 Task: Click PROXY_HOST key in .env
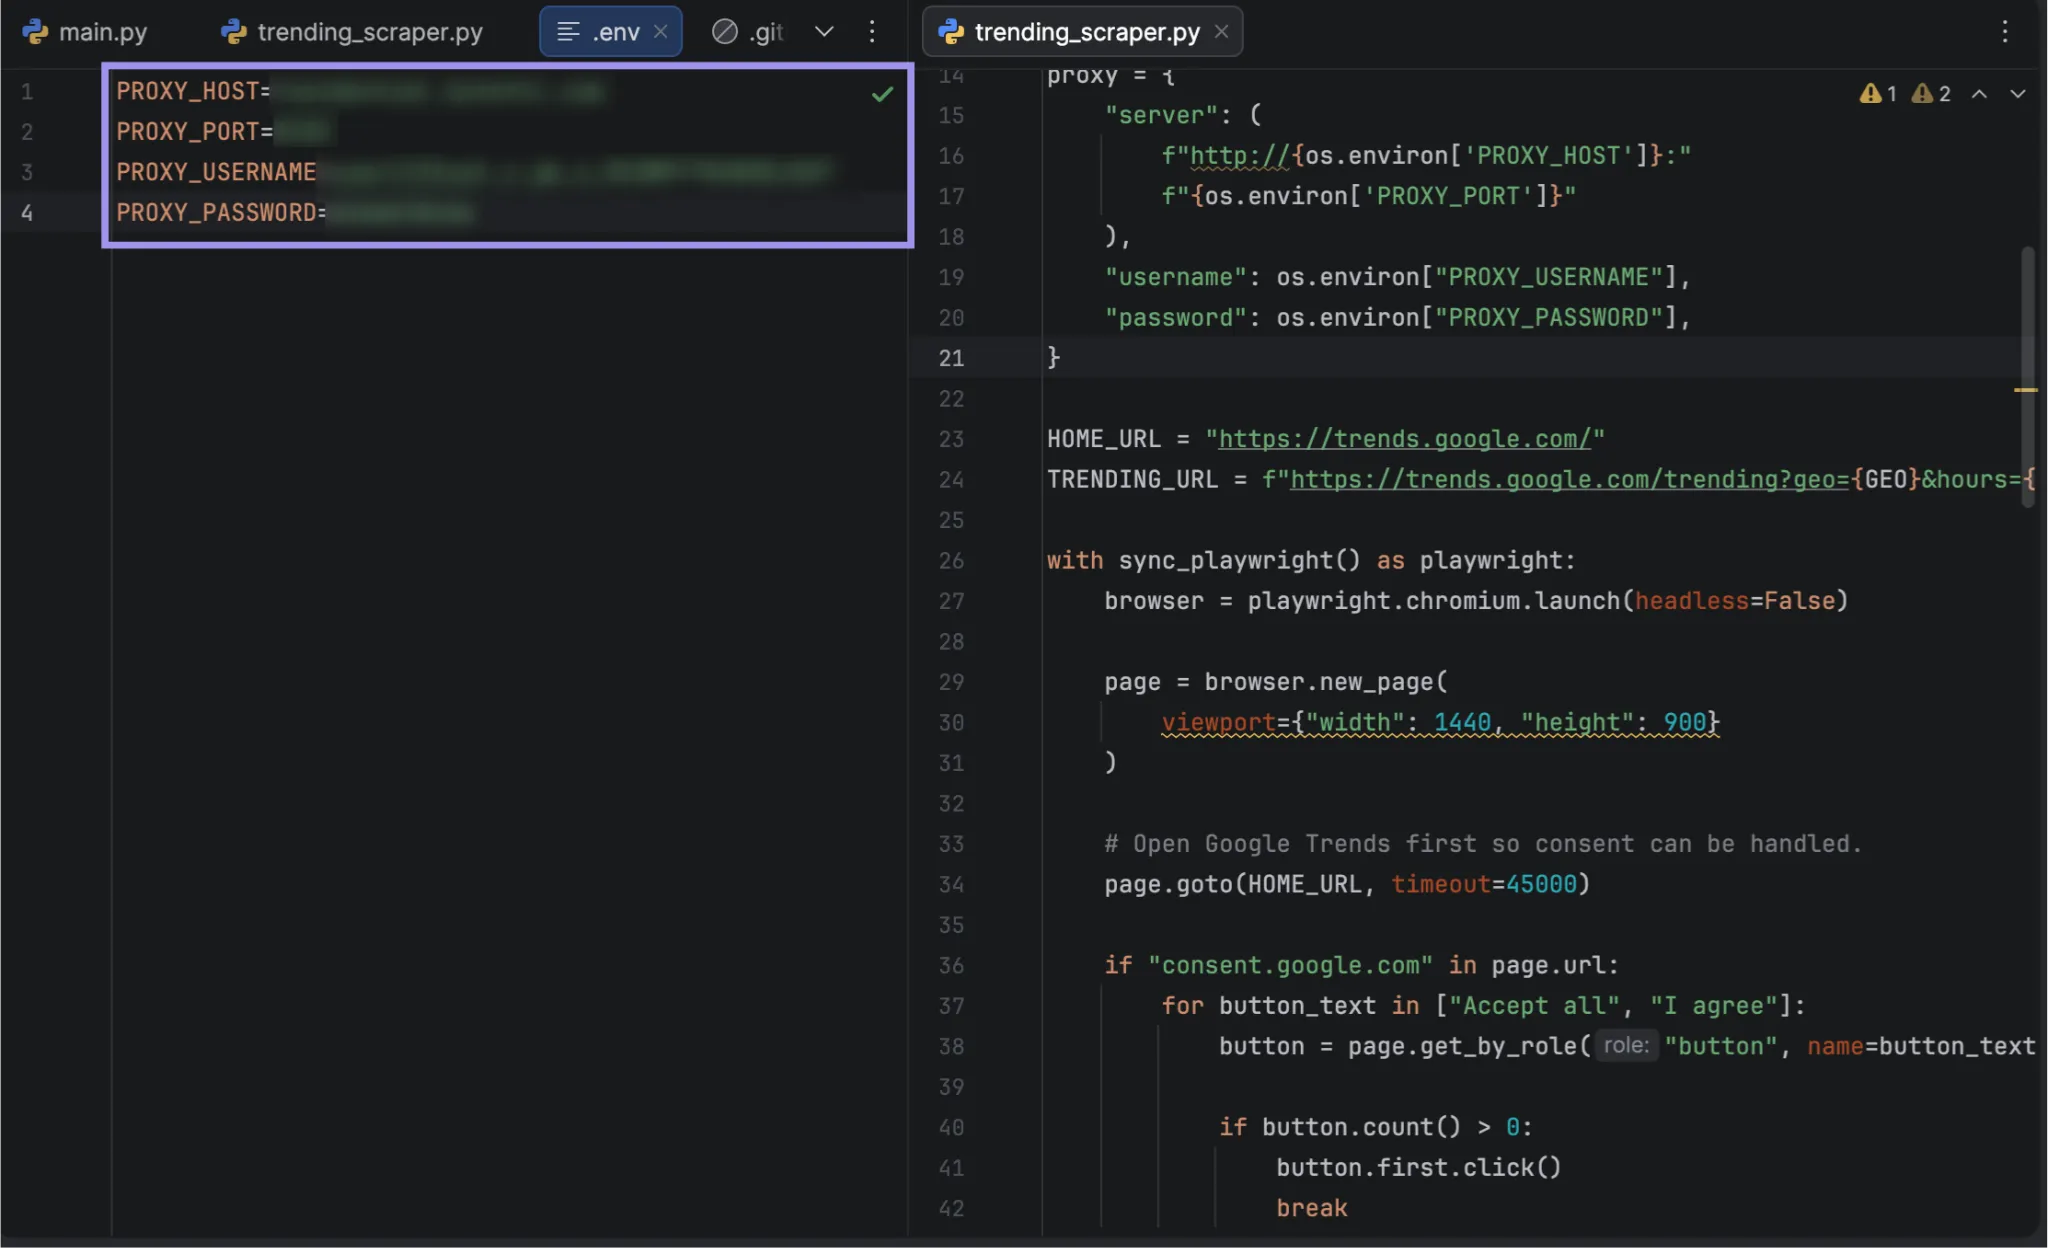pyautogui.click(x=187, y=91)
